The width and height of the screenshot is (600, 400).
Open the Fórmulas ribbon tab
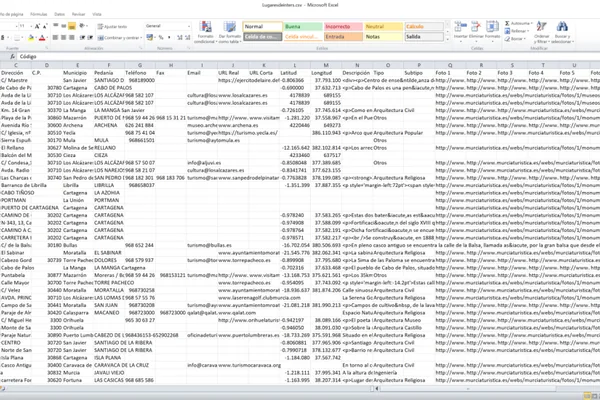[x=39, y=14]
